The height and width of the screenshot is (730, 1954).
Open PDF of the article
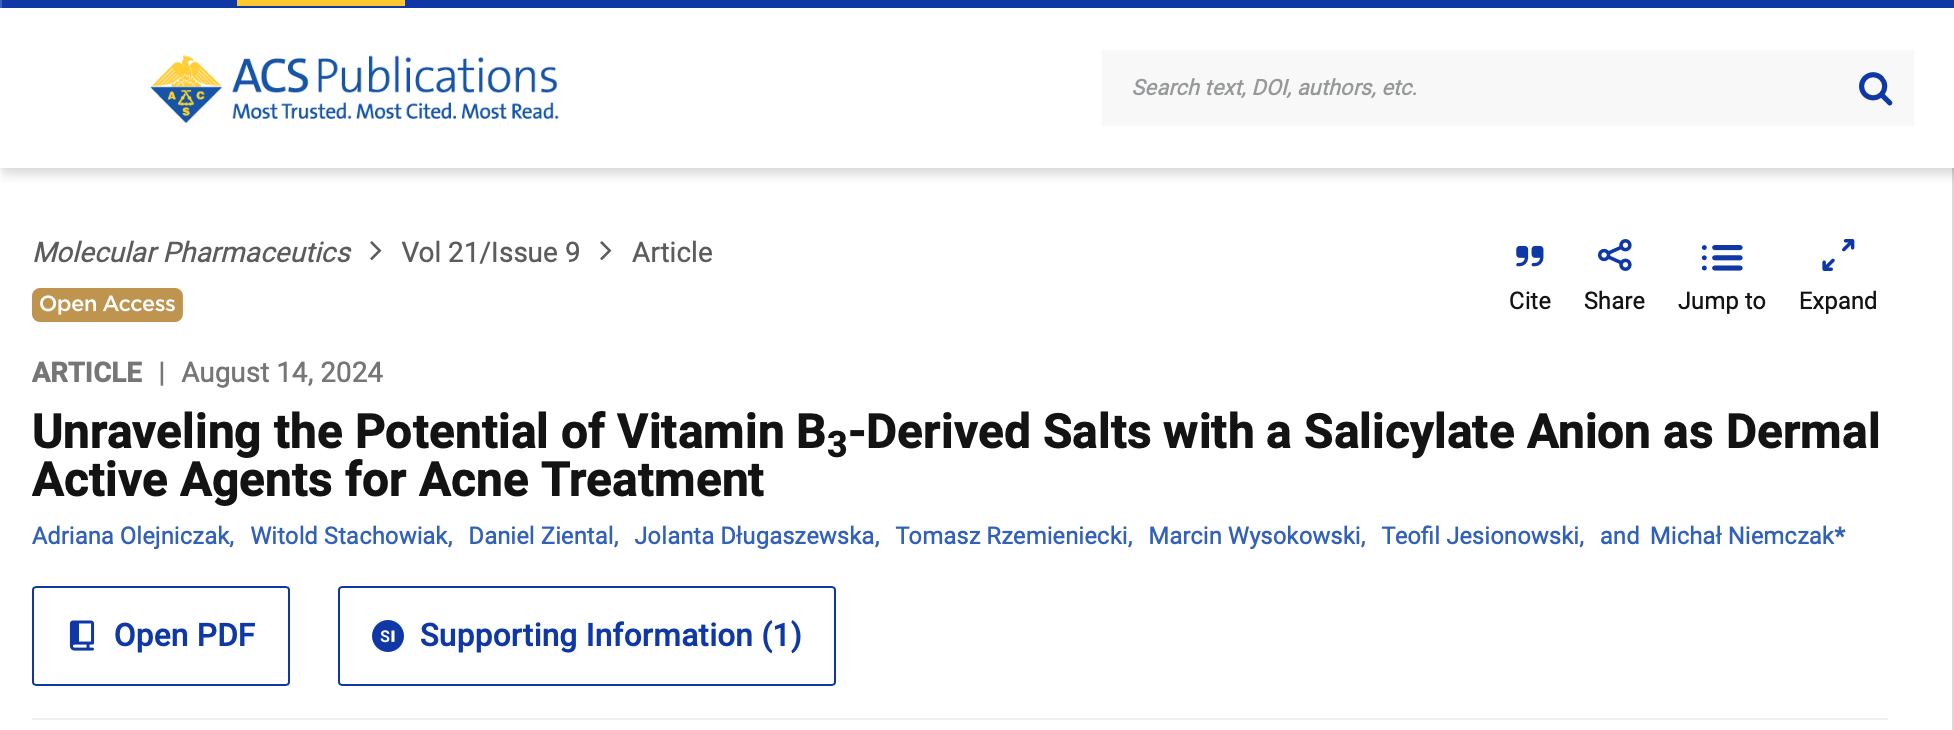click(161, 636)
